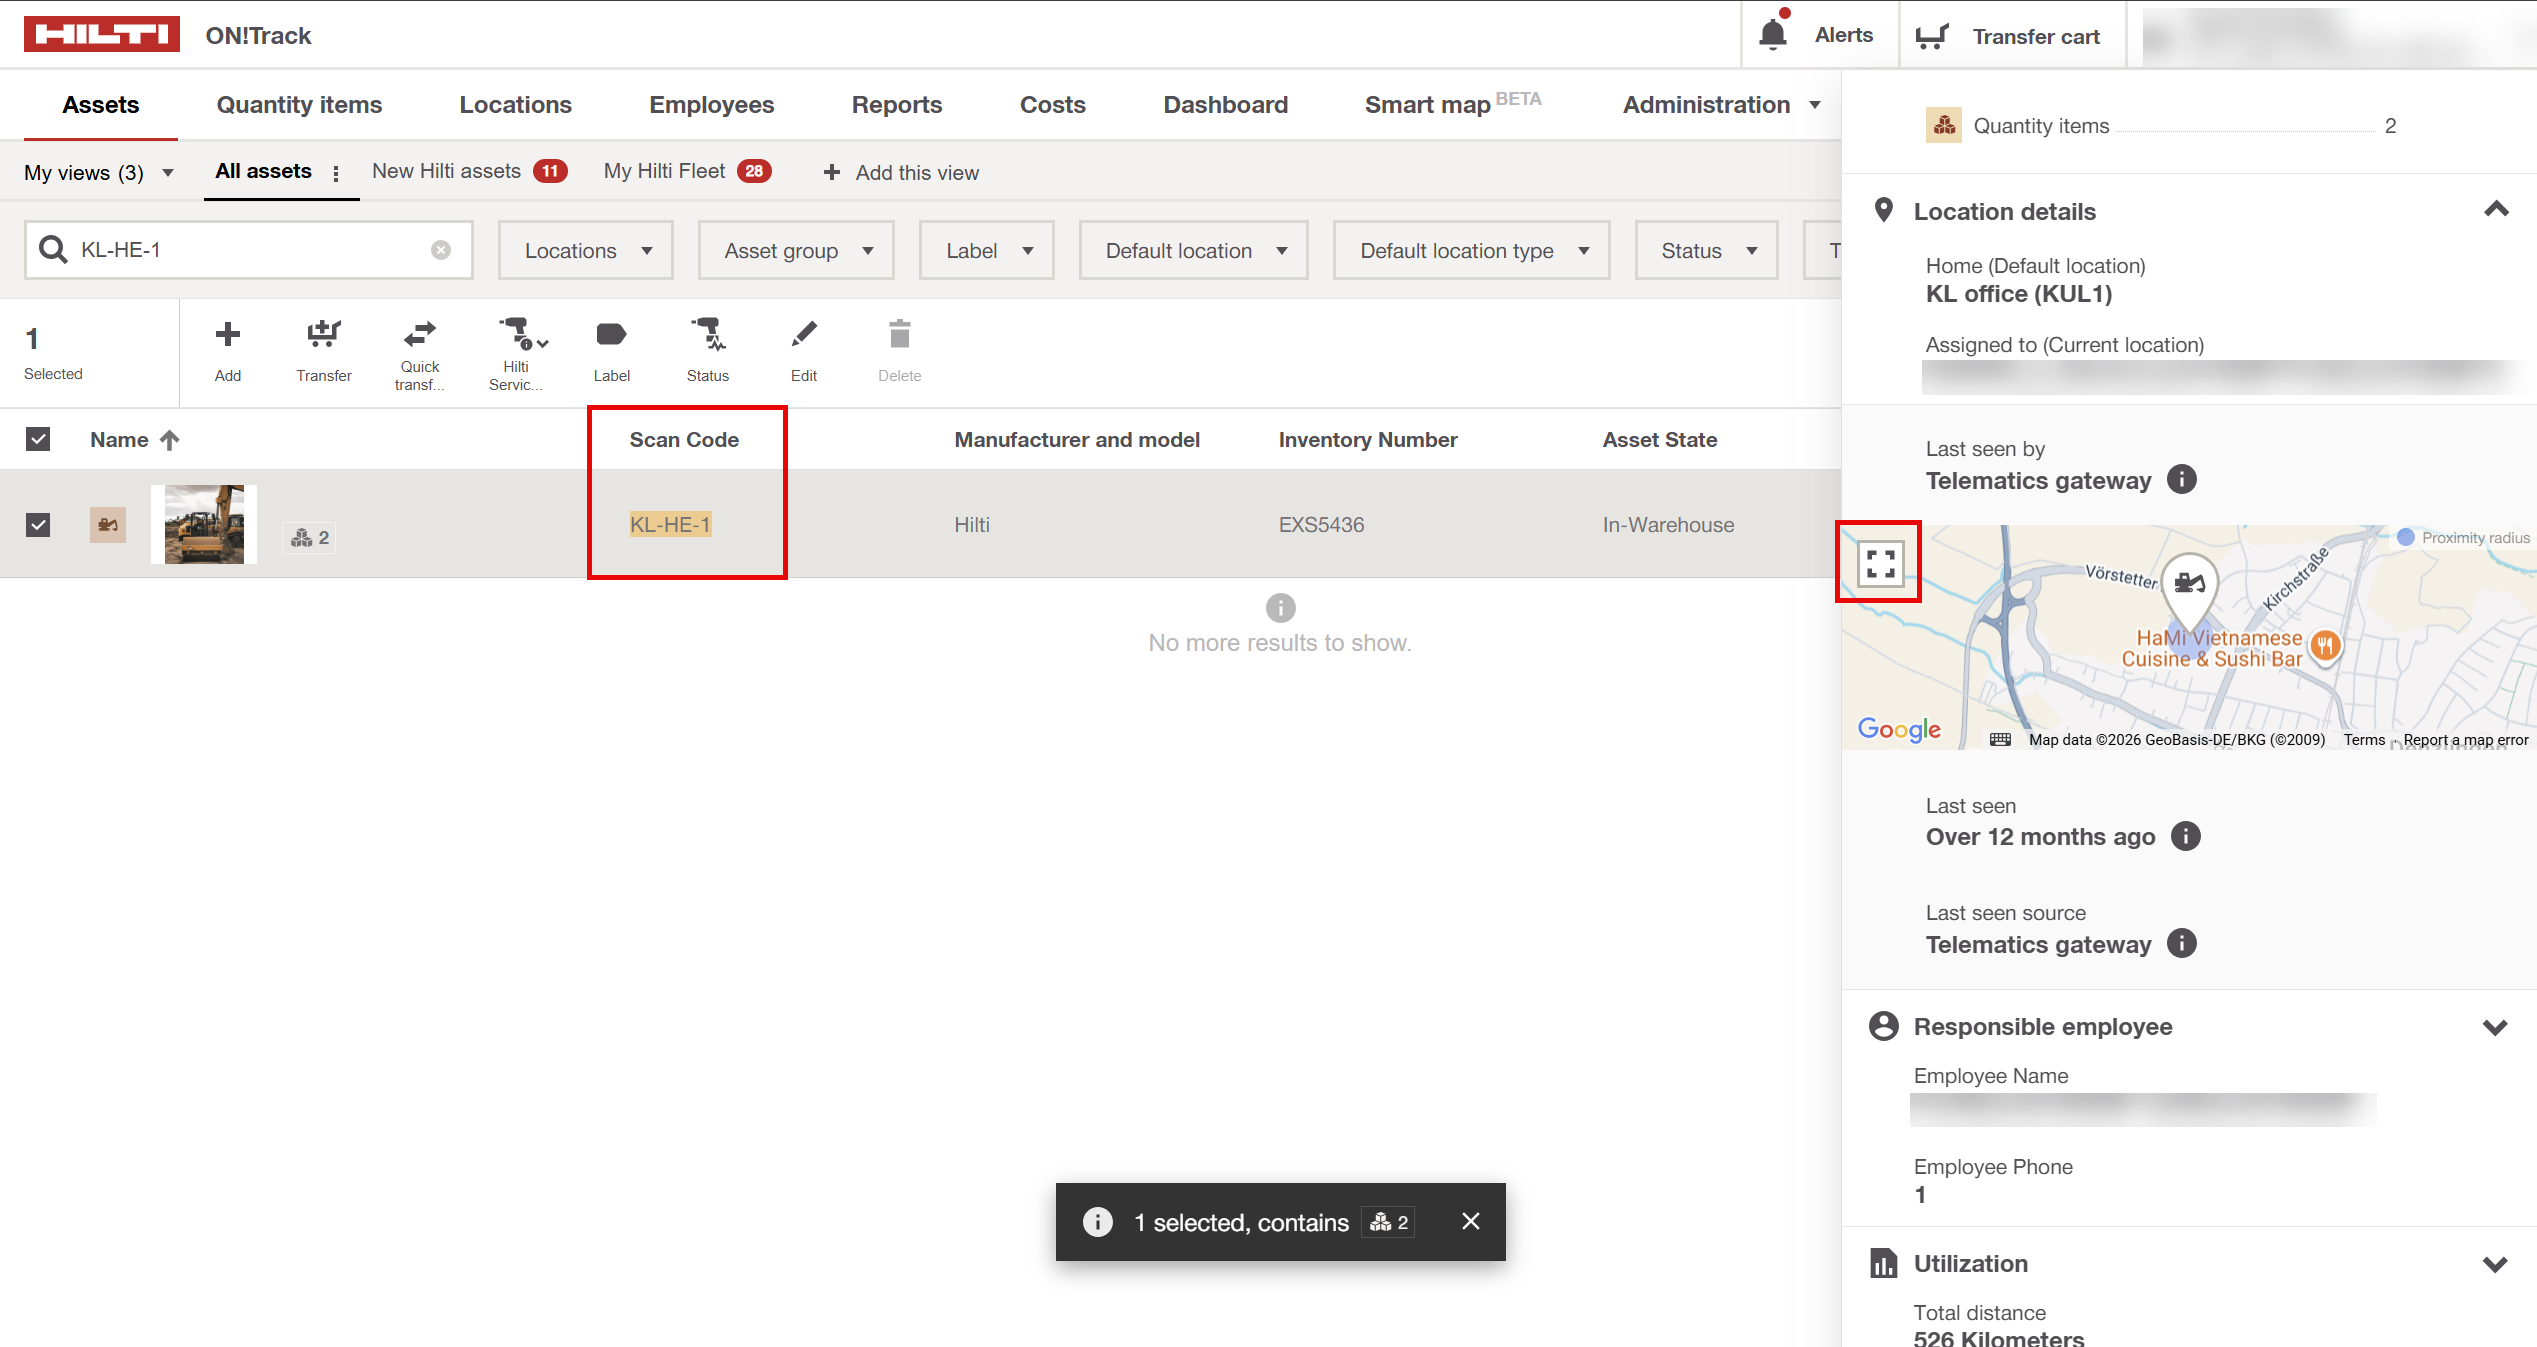Toggle the select-all header checkbox
Viewport: 2537px width, 1347px height.
point(38,439)
